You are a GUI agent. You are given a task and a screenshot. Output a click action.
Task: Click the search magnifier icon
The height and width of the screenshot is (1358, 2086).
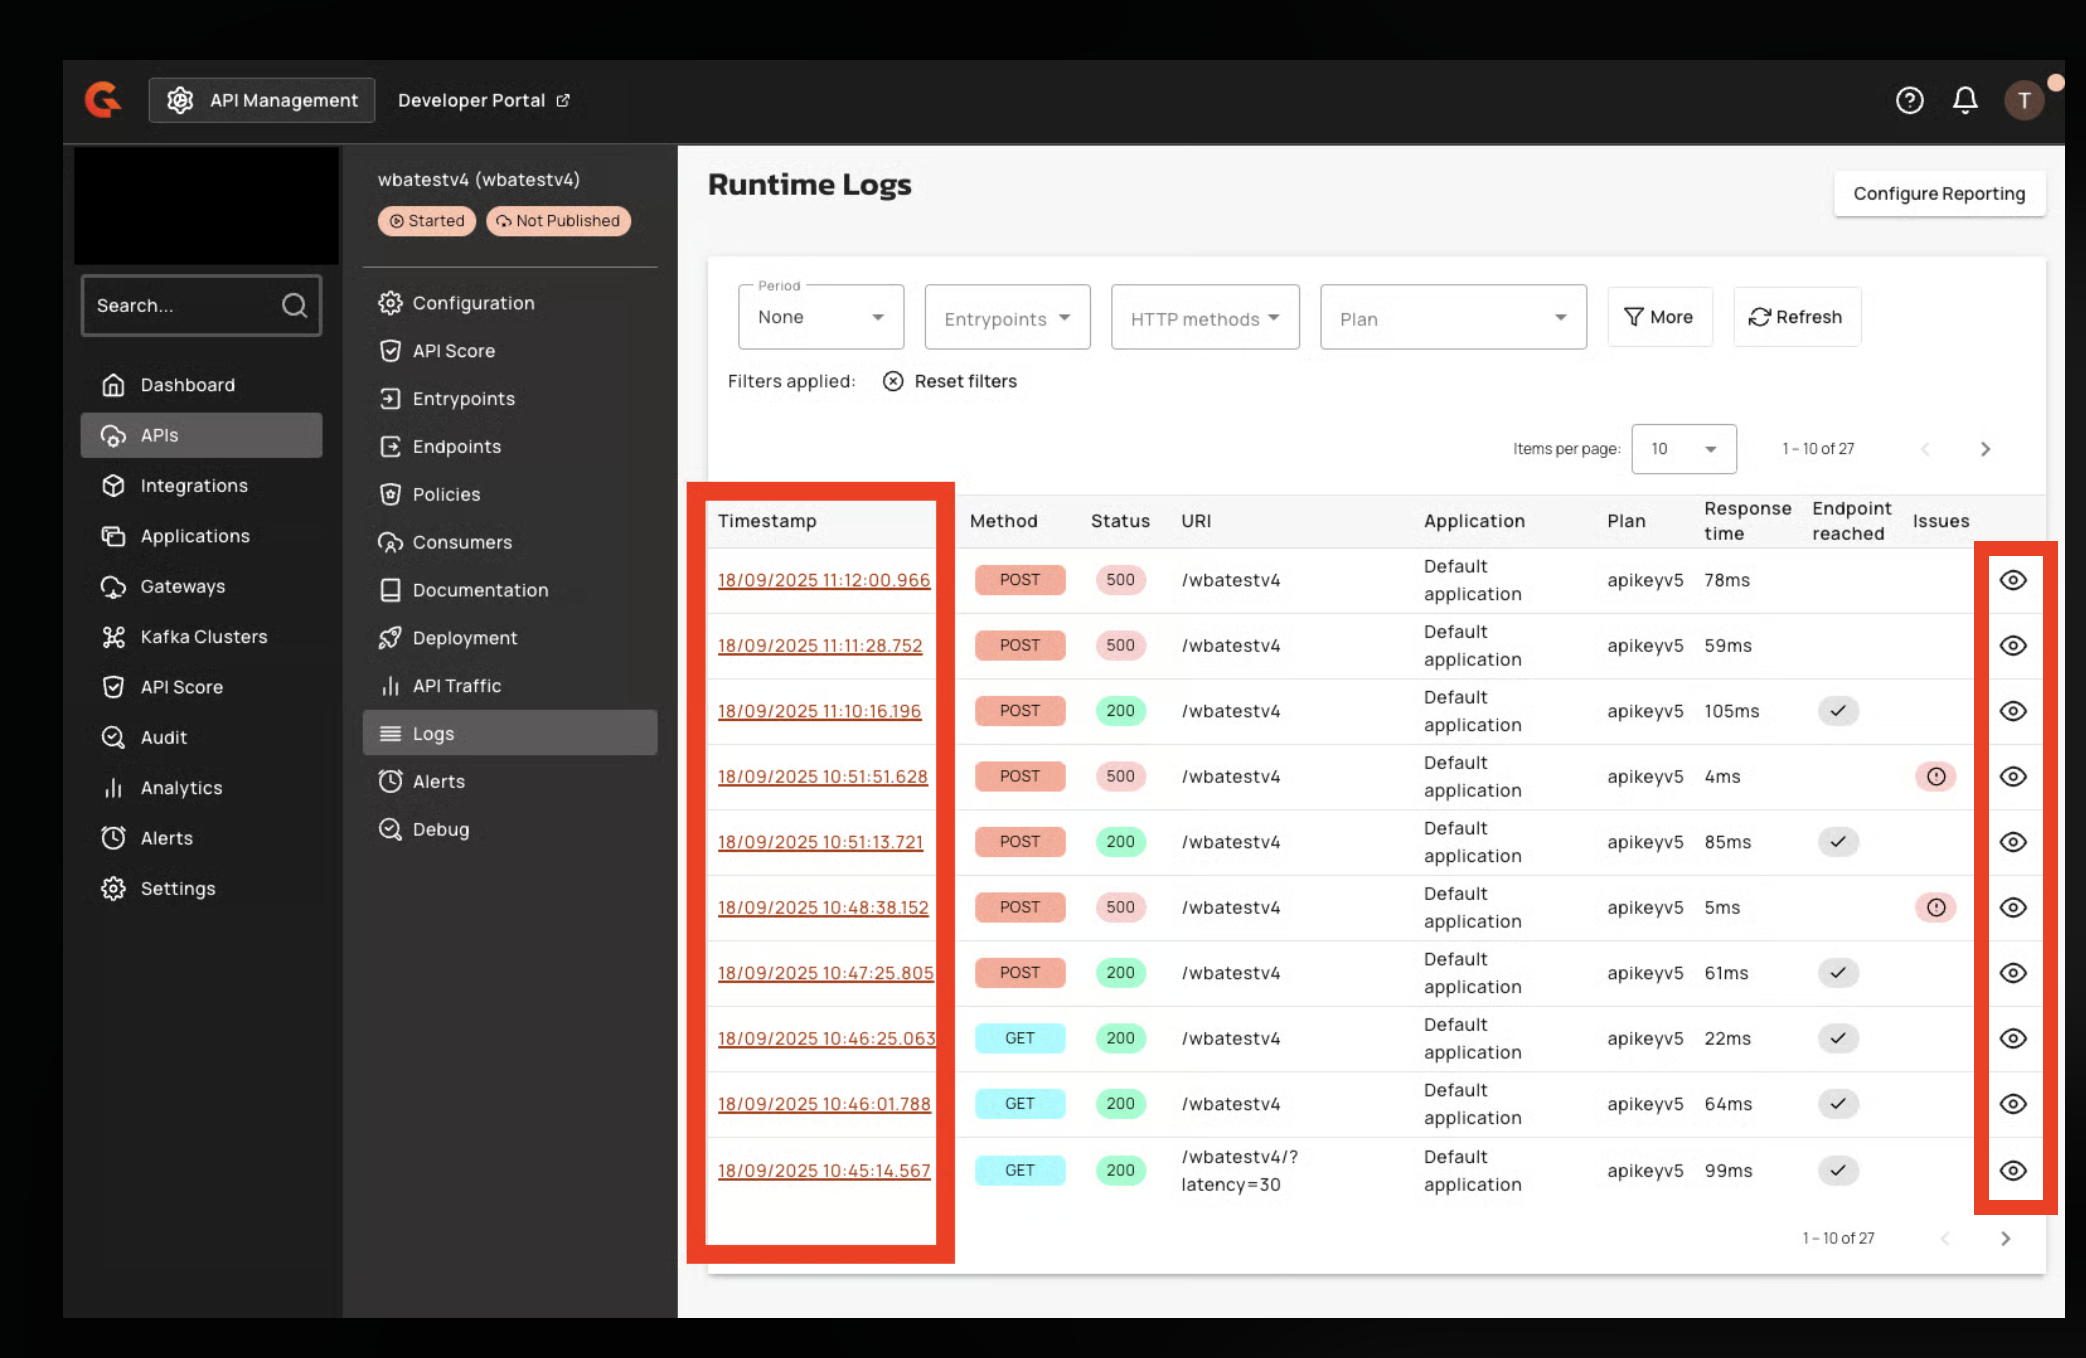coord(294,305)
